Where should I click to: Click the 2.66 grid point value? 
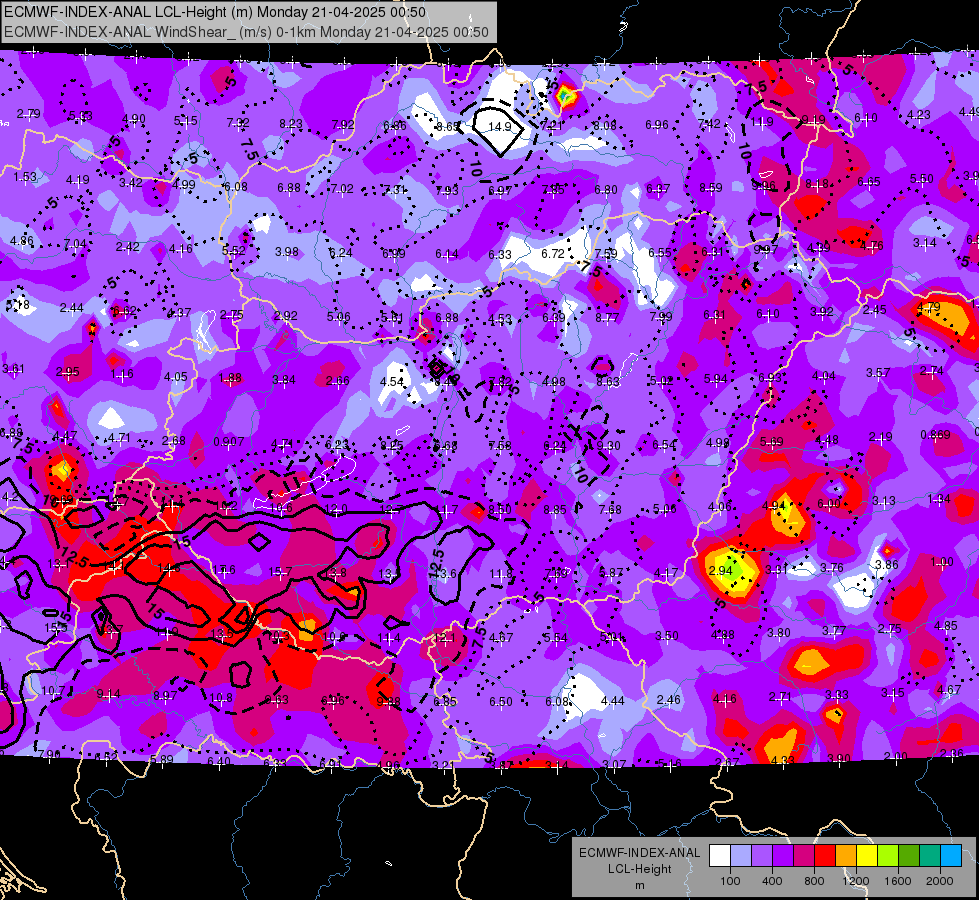pos(338,380)
